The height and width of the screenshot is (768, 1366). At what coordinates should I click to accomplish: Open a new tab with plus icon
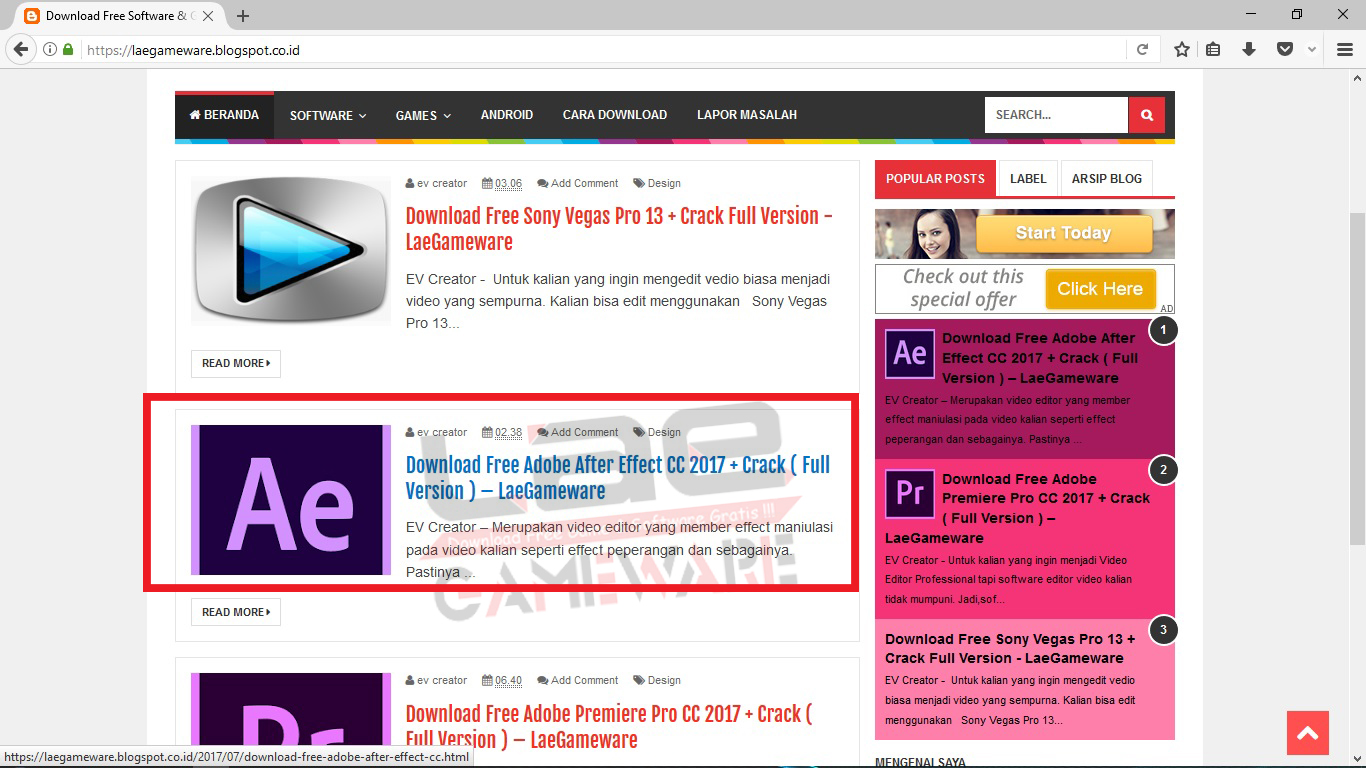pos(243,16)
